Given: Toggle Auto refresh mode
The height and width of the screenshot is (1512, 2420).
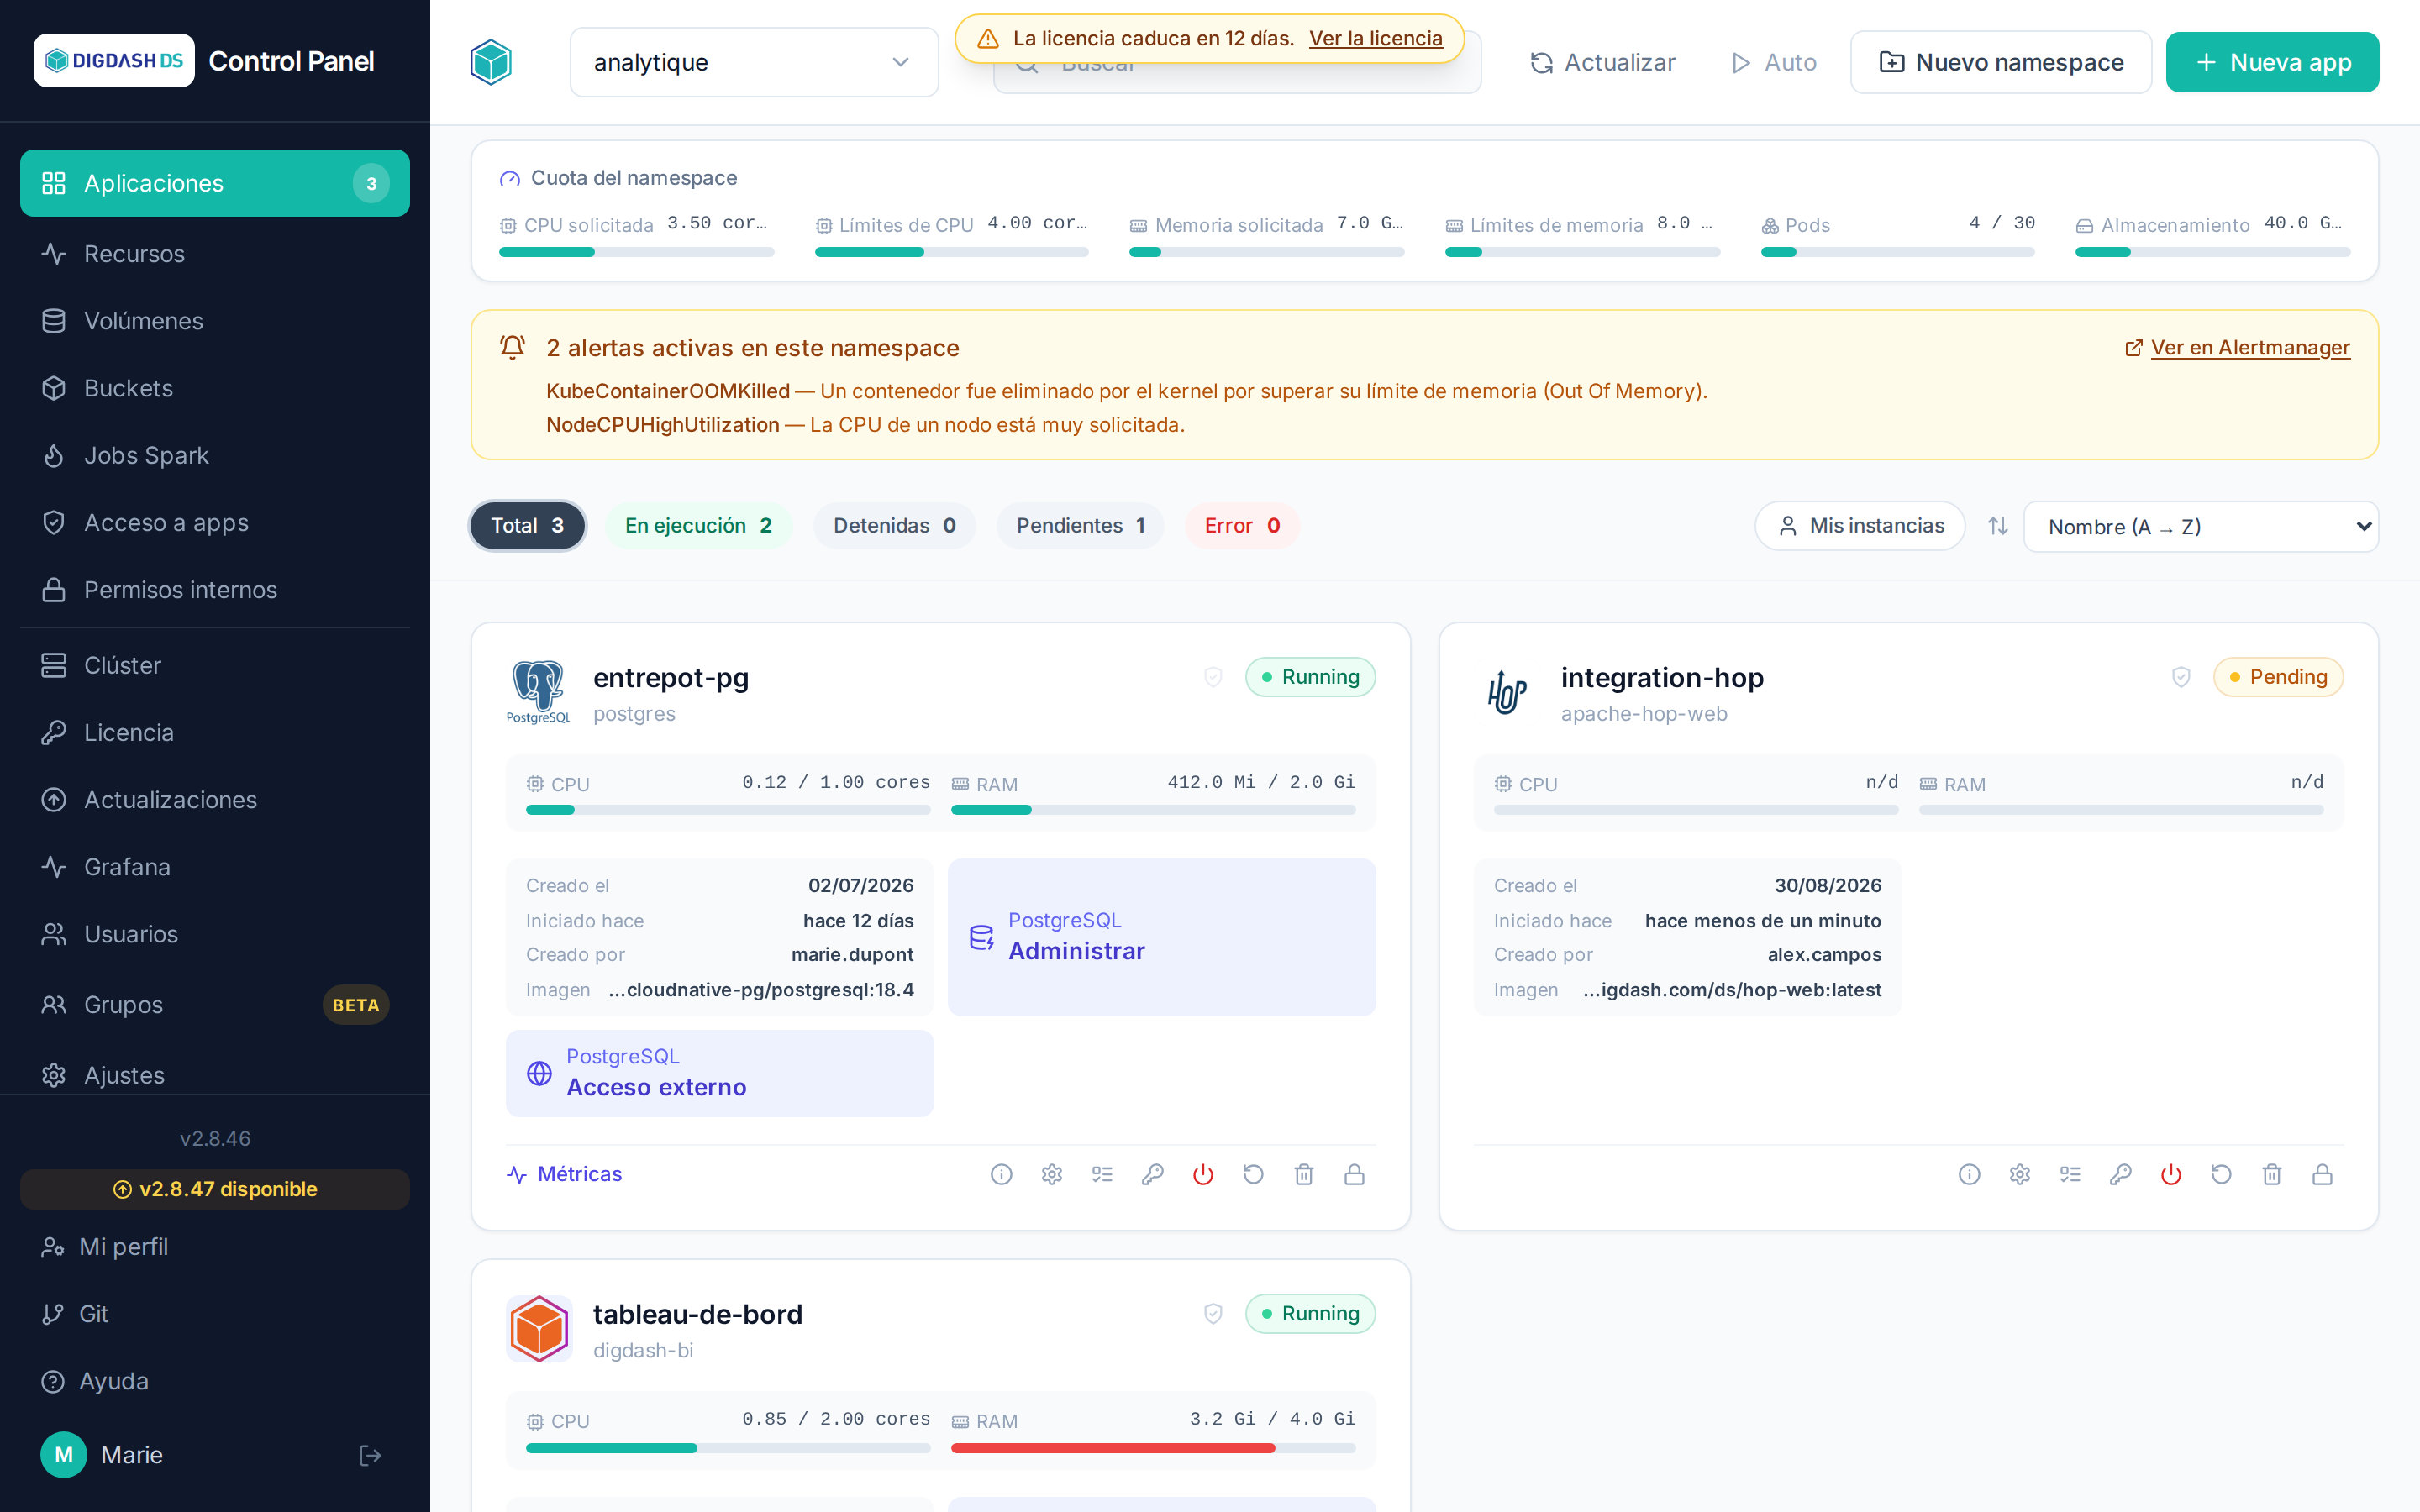Looking at the screenshot, I should pos(1774,62).
